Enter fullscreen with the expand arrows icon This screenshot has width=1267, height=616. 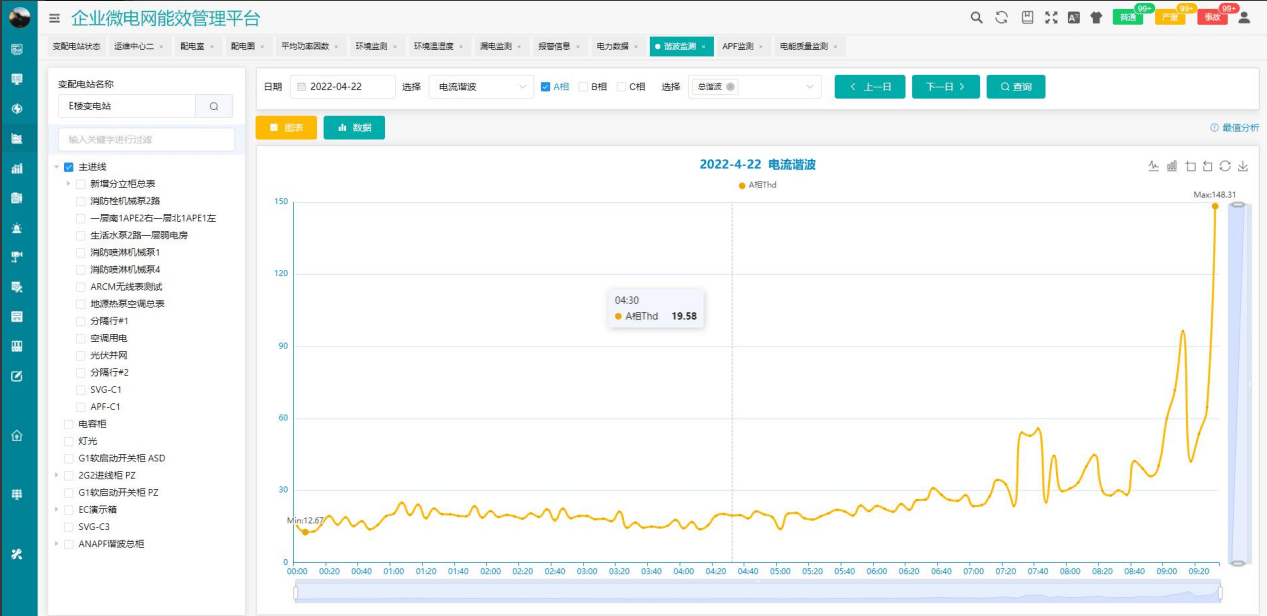(x=1051, y=17)
